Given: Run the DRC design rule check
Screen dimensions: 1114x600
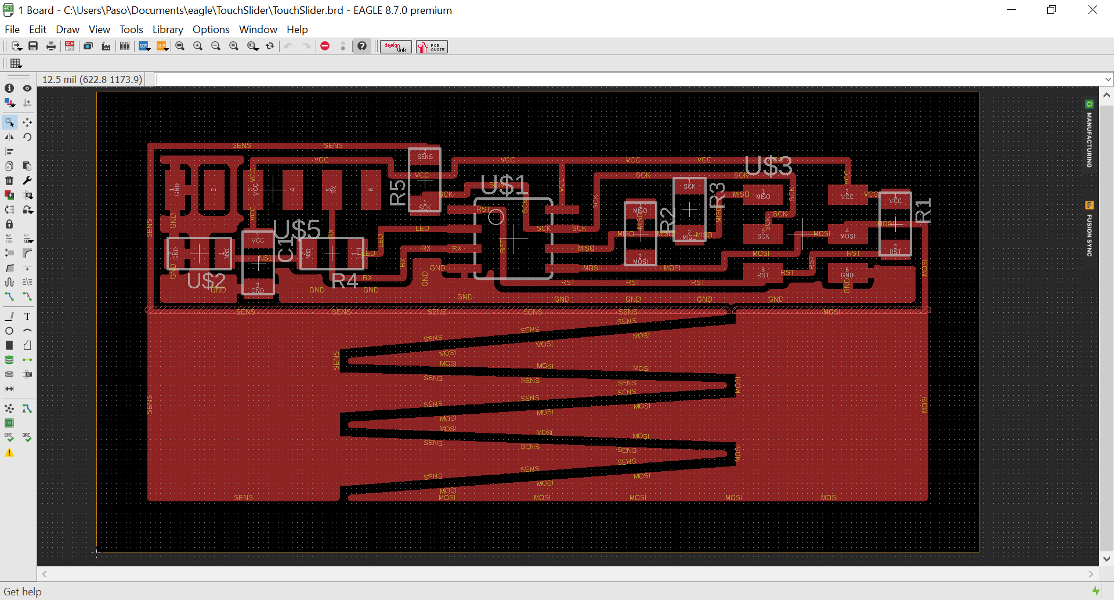Looking at the screenshot, I should 27,437.
